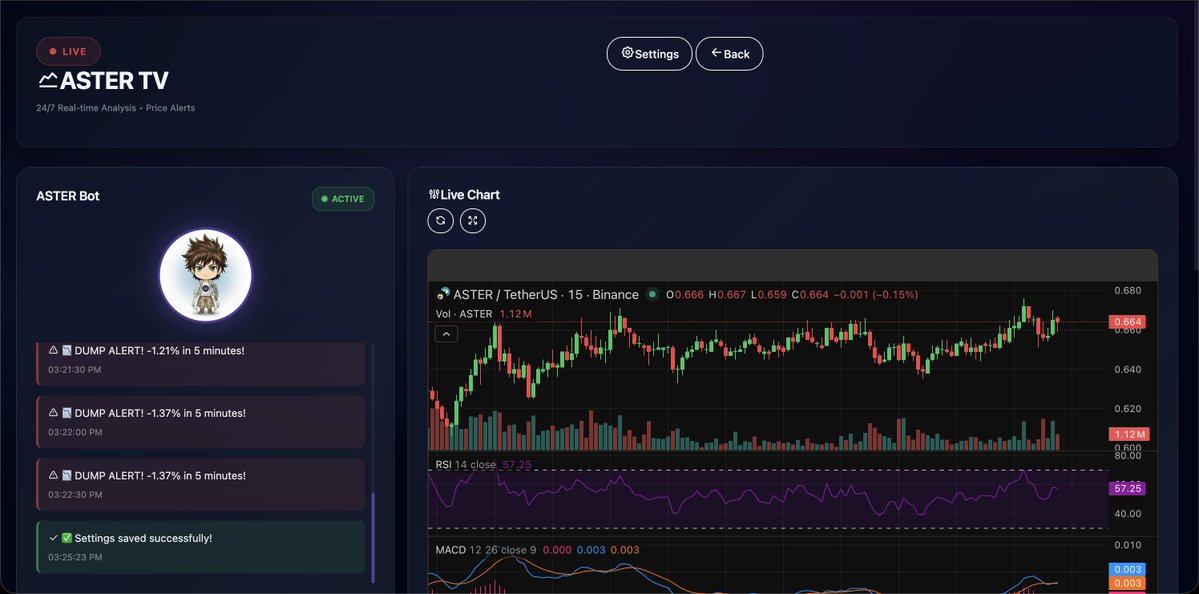Click the purple 57.25 RSI value marker

coord(1127,487)
